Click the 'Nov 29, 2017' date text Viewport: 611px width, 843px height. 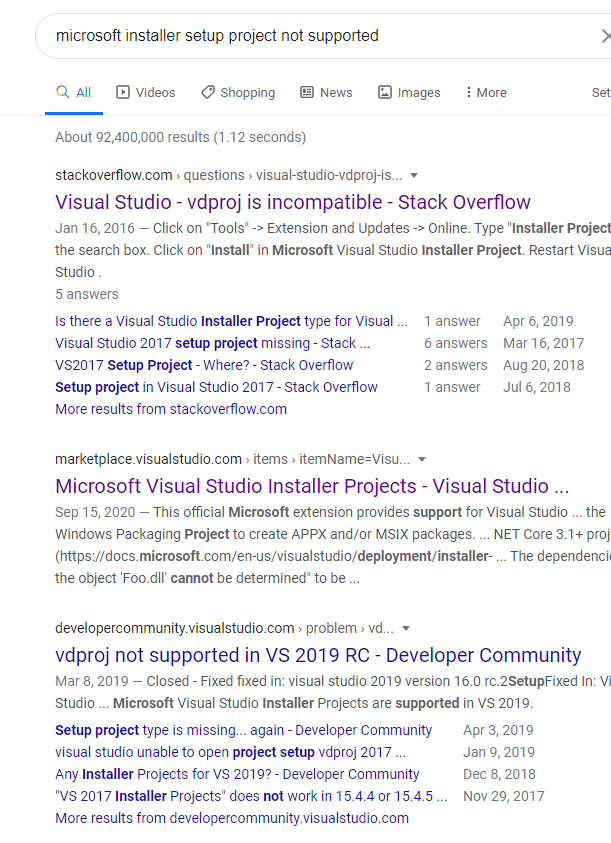pyautogui.click(x=503, y=796)
